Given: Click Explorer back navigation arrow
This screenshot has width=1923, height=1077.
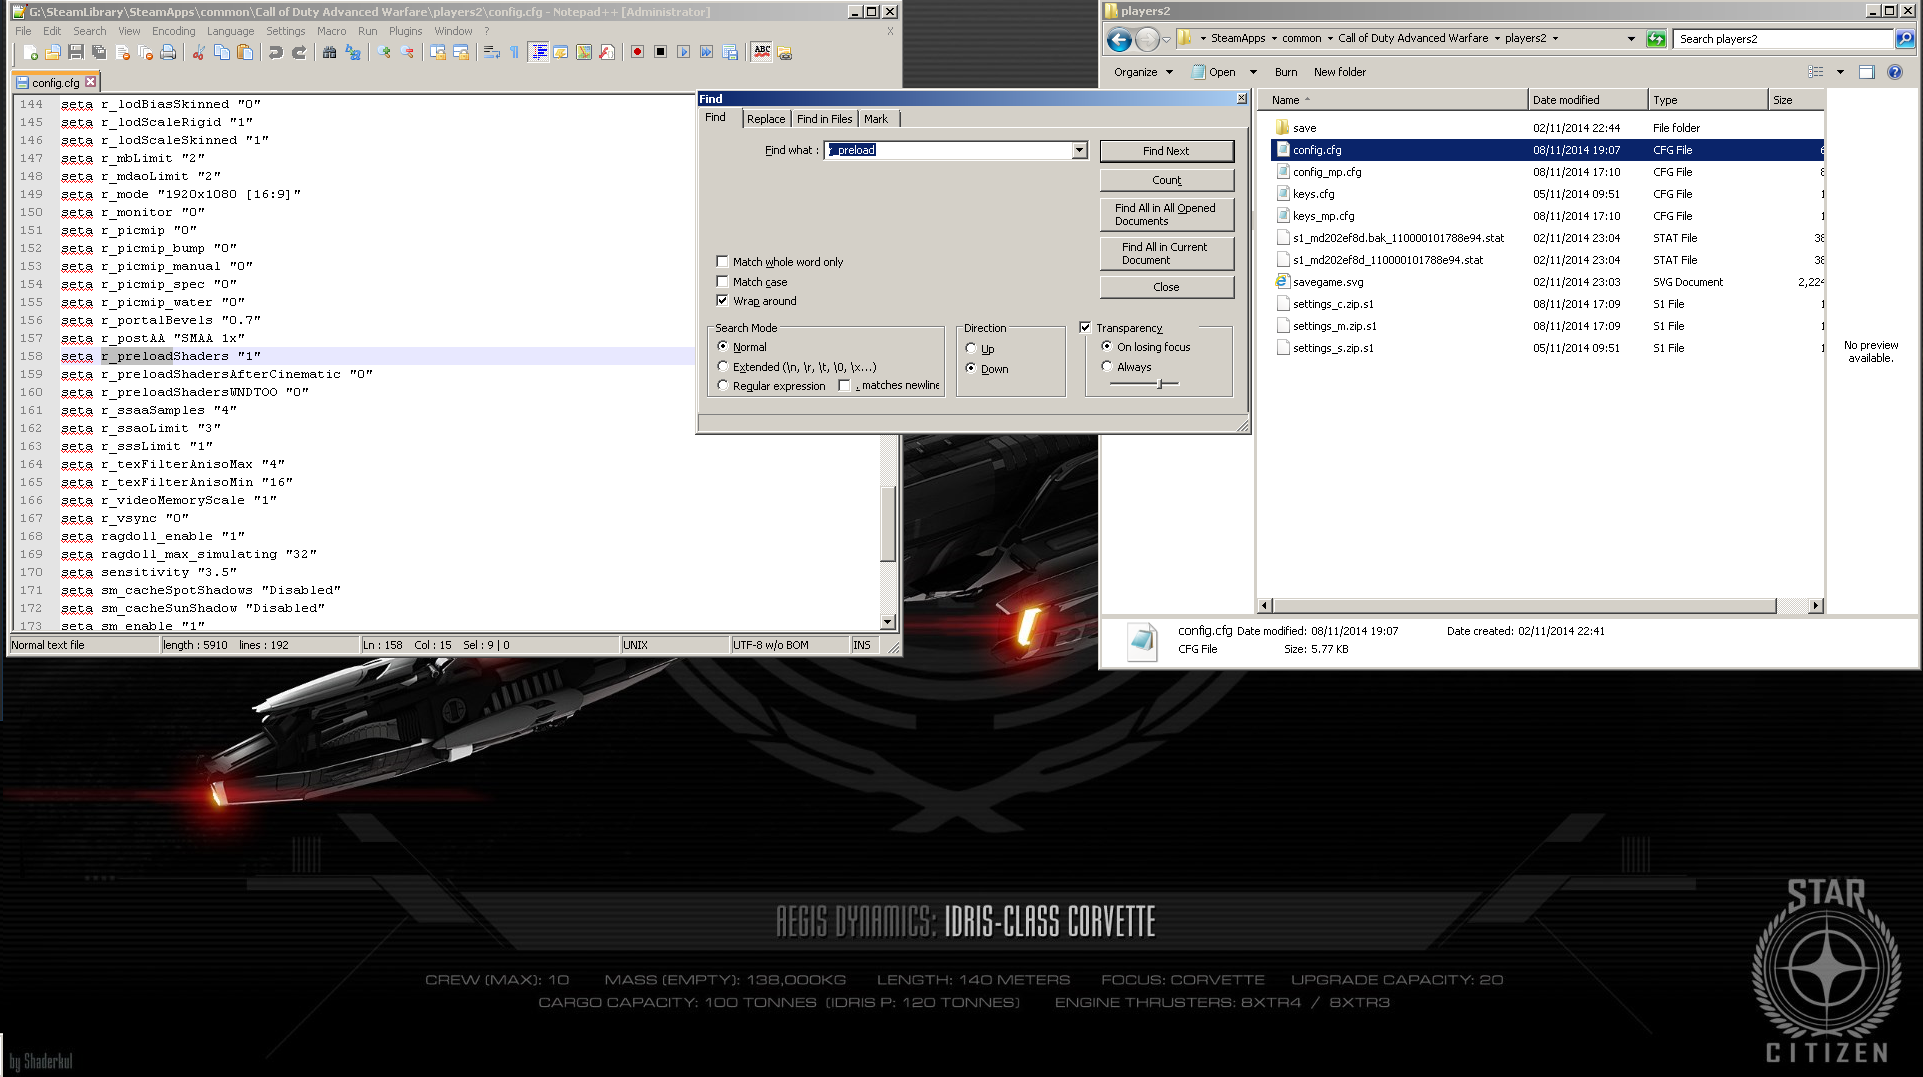Looking at the screenshot, I should 1119,39.
